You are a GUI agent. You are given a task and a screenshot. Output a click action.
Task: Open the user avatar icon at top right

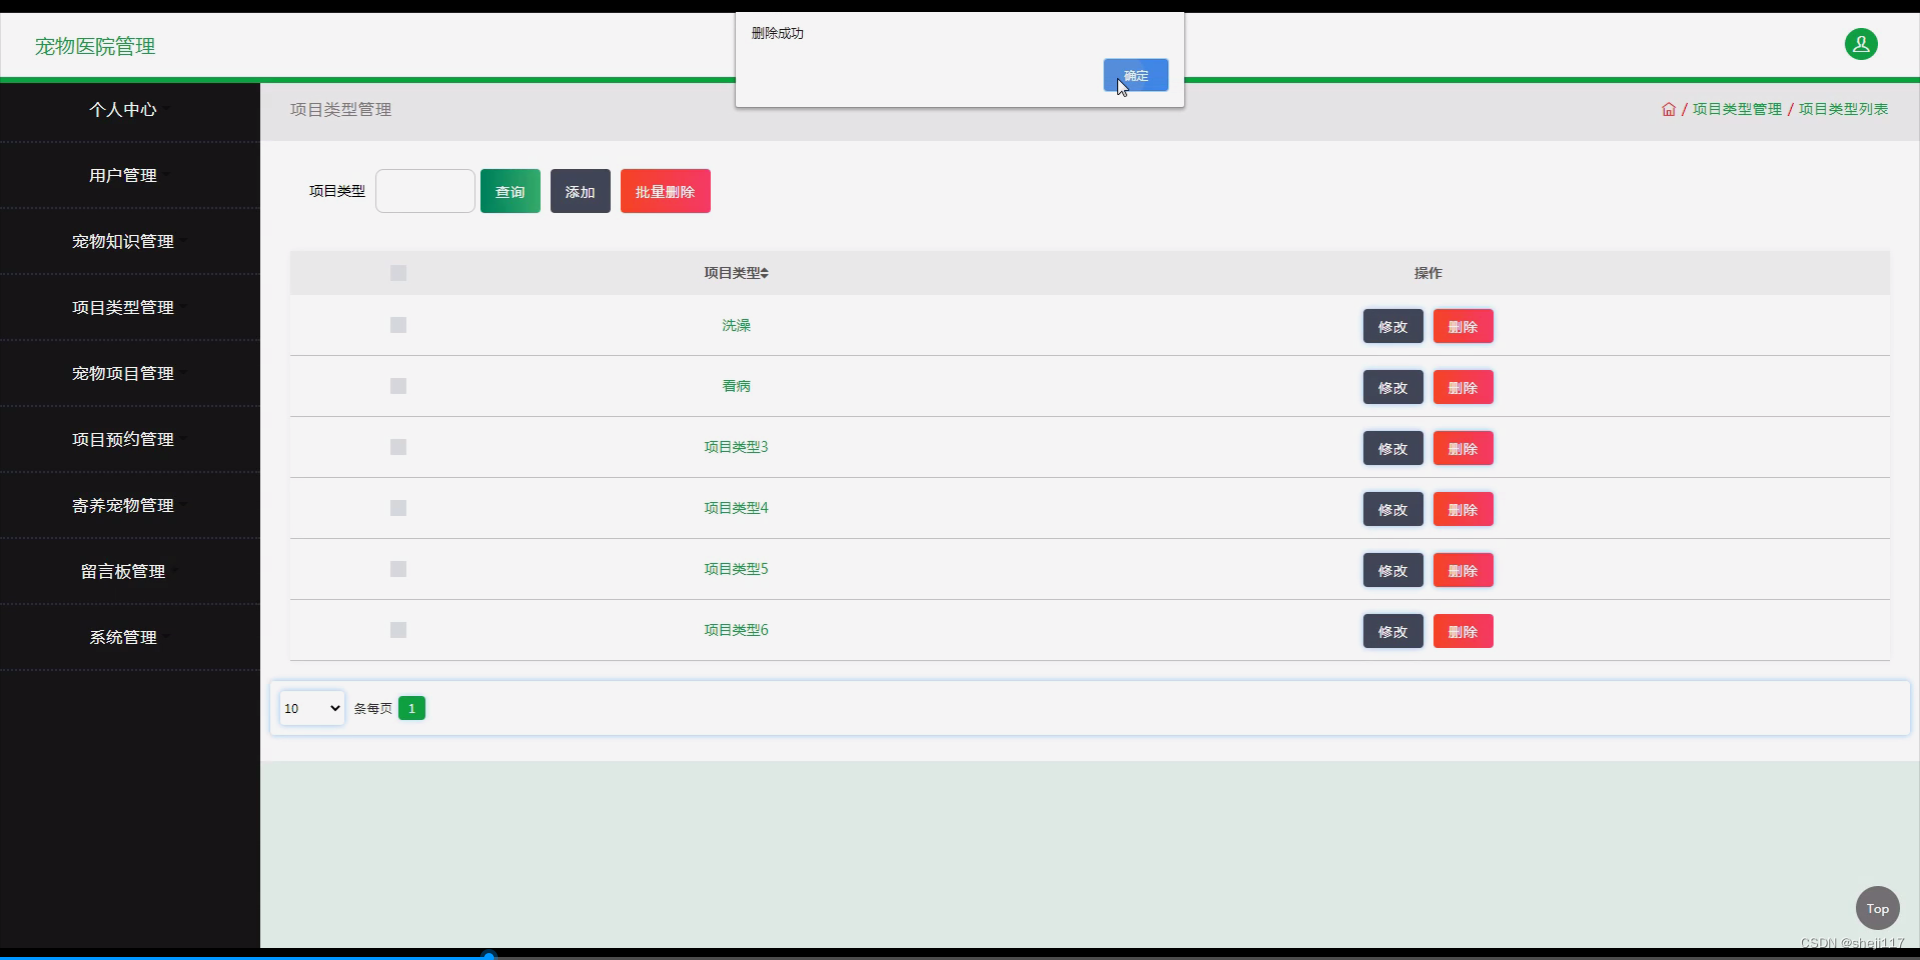coord(1860,45)
